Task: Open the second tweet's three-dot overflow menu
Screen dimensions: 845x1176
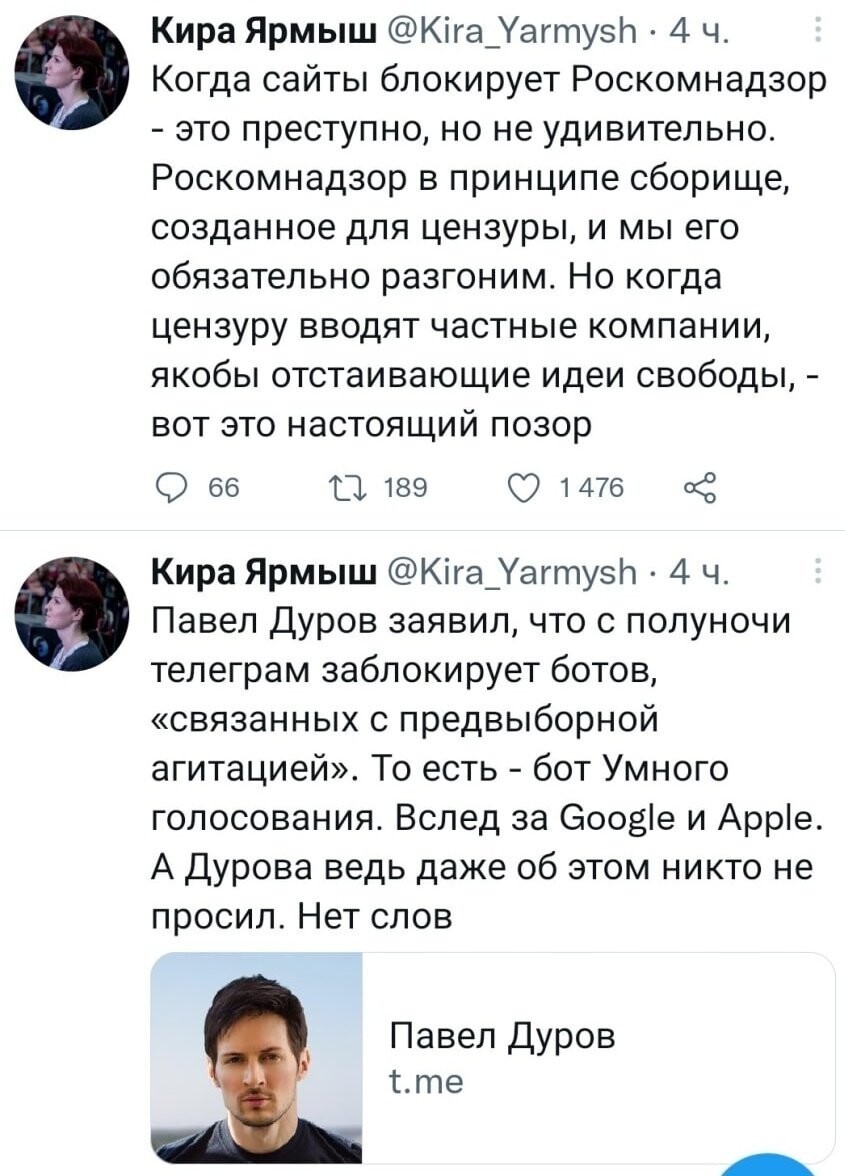Action: pyautogui.click(x=818, y=571)
